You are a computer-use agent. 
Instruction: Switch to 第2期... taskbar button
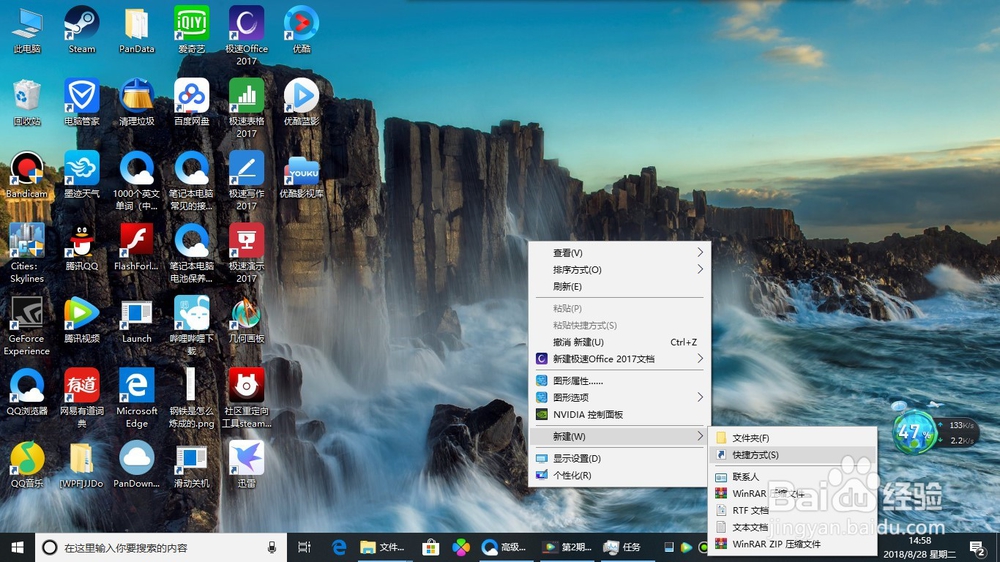pos(567,547)
